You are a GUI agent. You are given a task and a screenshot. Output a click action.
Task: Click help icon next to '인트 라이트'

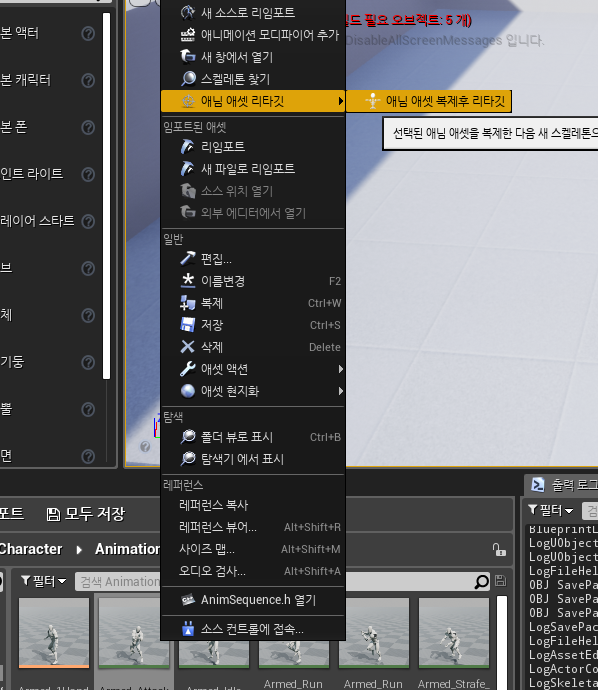pos(88,174)
